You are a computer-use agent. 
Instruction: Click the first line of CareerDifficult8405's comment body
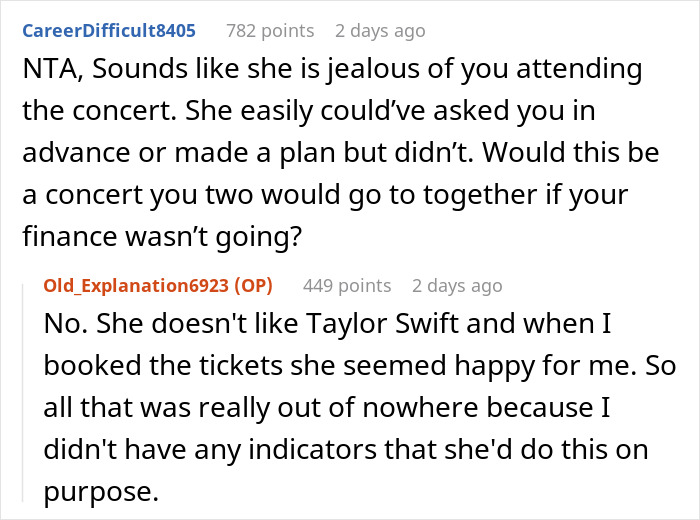(x=330, y=71)
